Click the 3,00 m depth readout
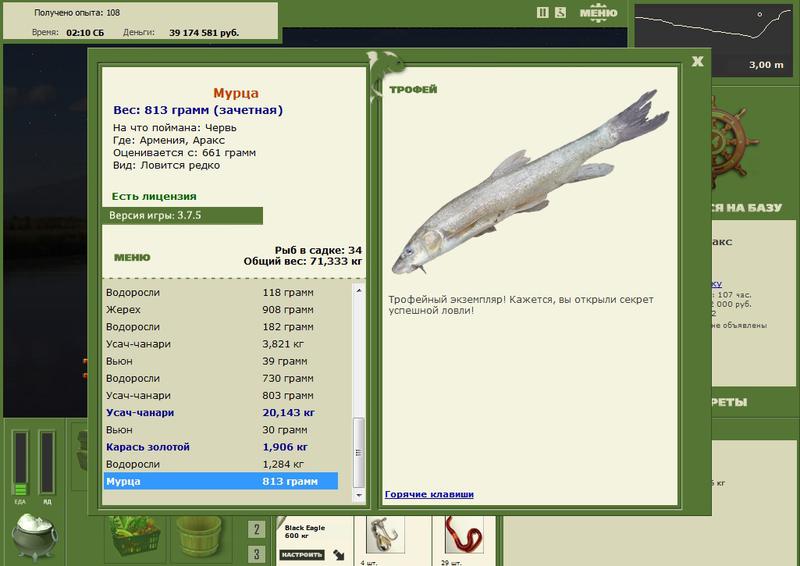800x566 pixels. [x=766, y=65]
